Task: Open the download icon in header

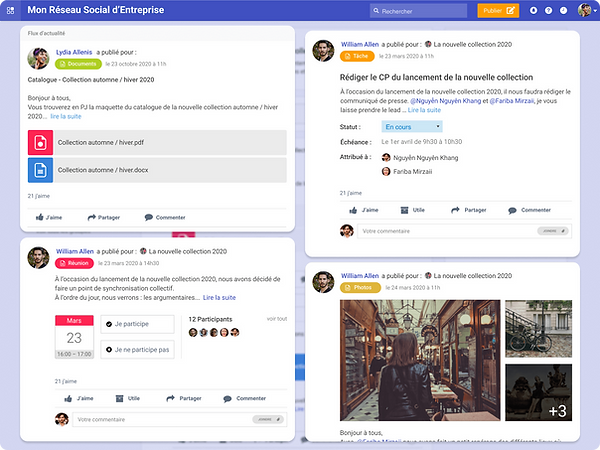Action: click(x=533, y=11)
